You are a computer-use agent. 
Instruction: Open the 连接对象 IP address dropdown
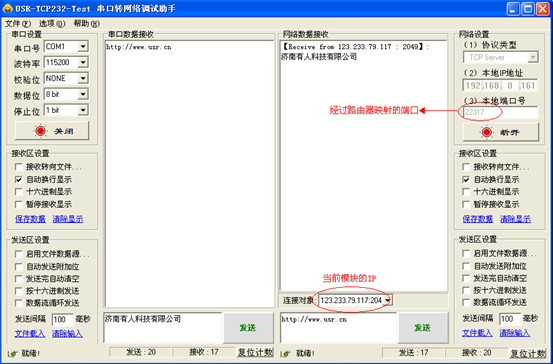(x=388, y=300)
